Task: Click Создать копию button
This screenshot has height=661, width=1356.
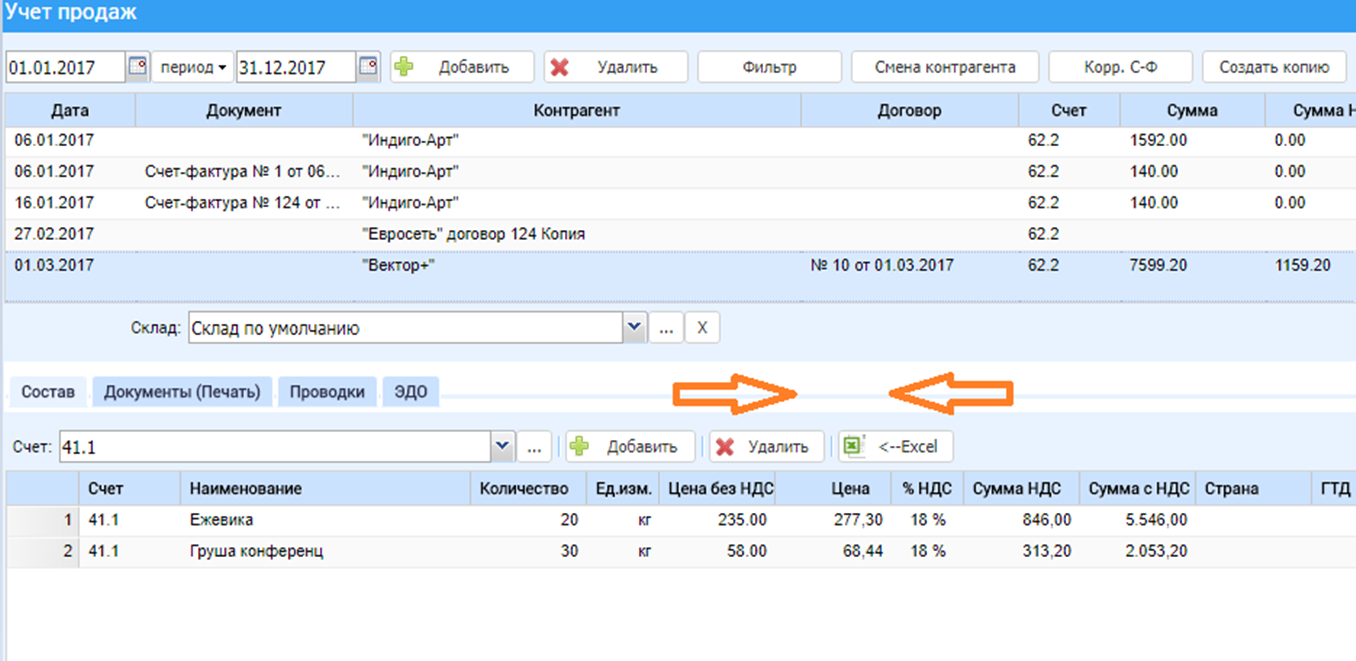Action: (x=1274, y=67)
